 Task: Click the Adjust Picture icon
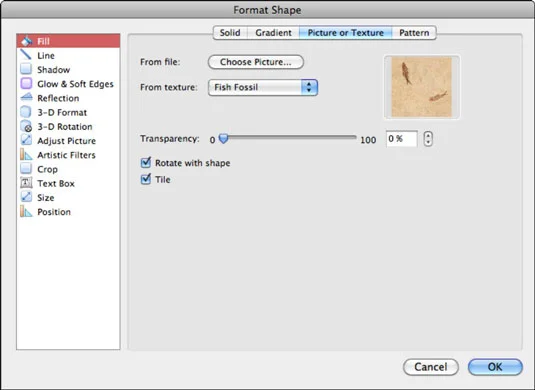tap(26, 140)
